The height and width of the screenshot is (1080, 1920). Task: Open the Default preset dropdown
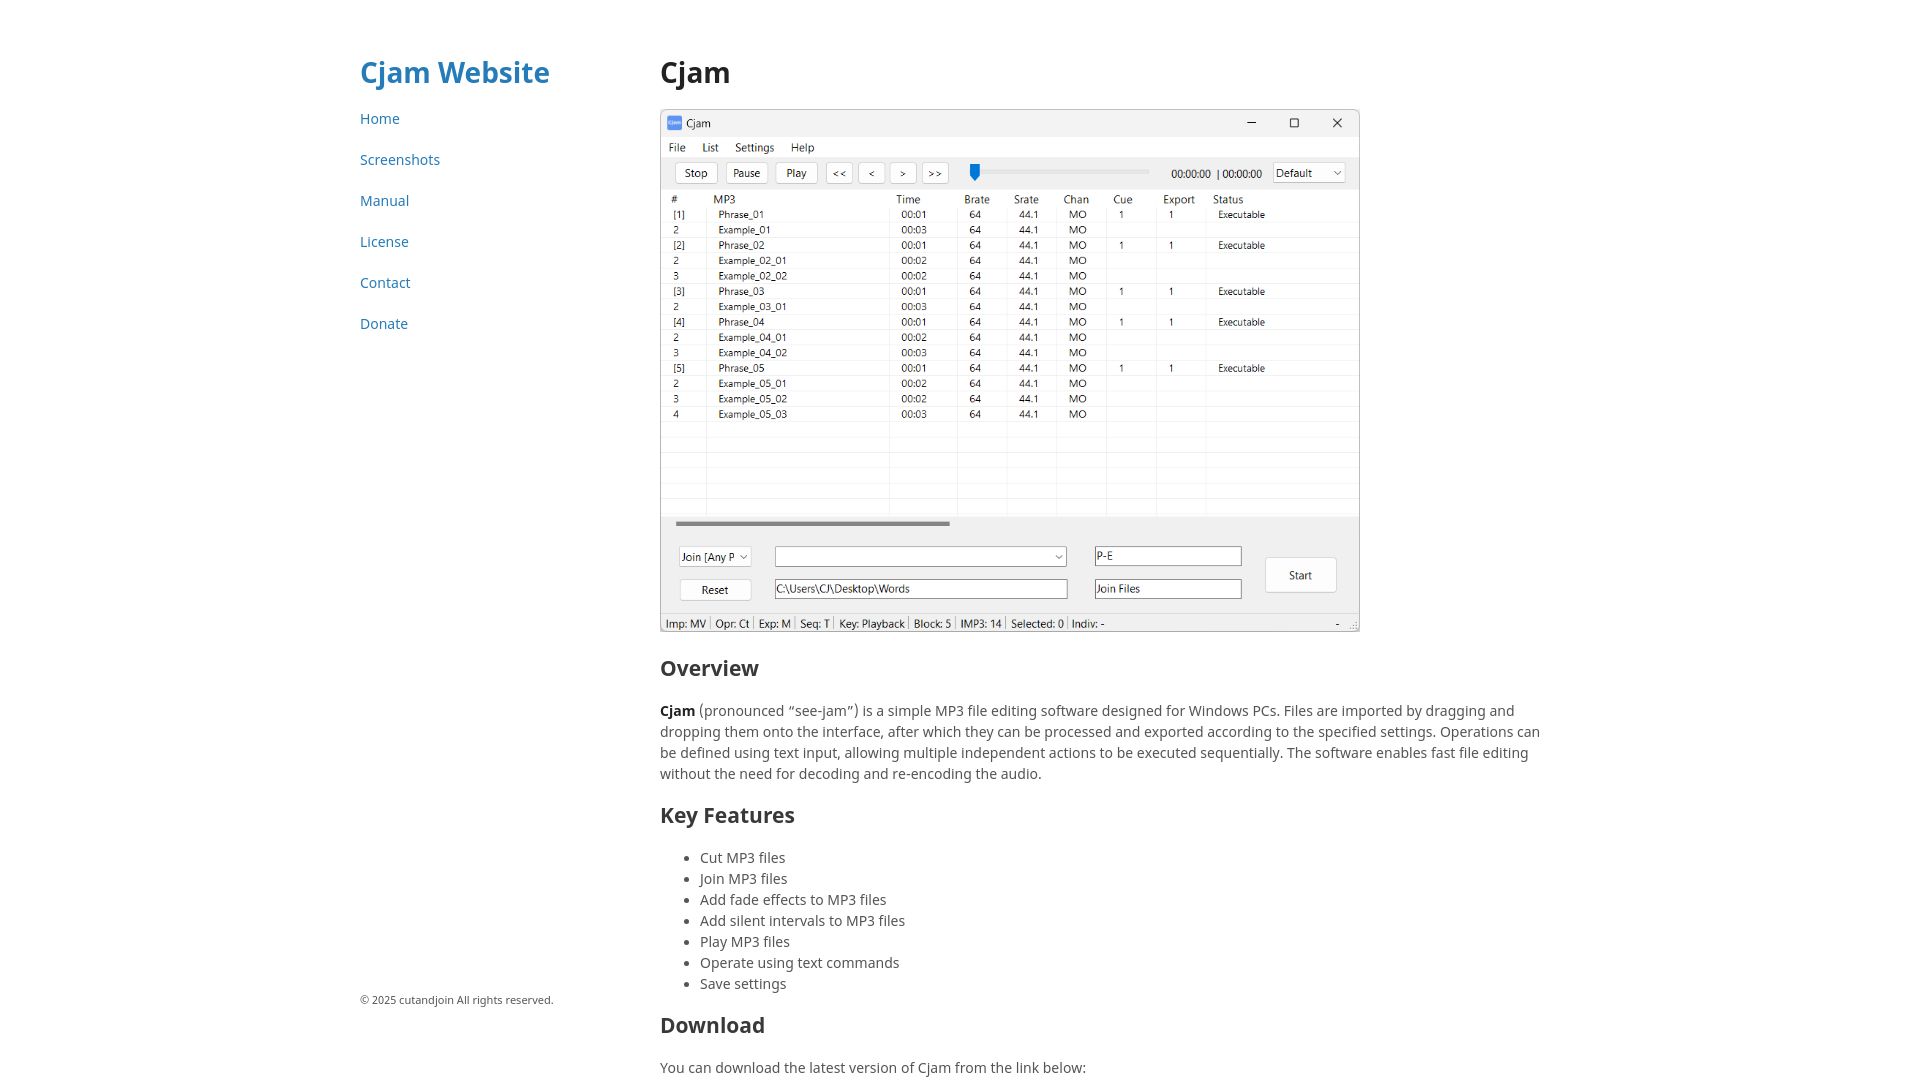[x=1309, y=173]
